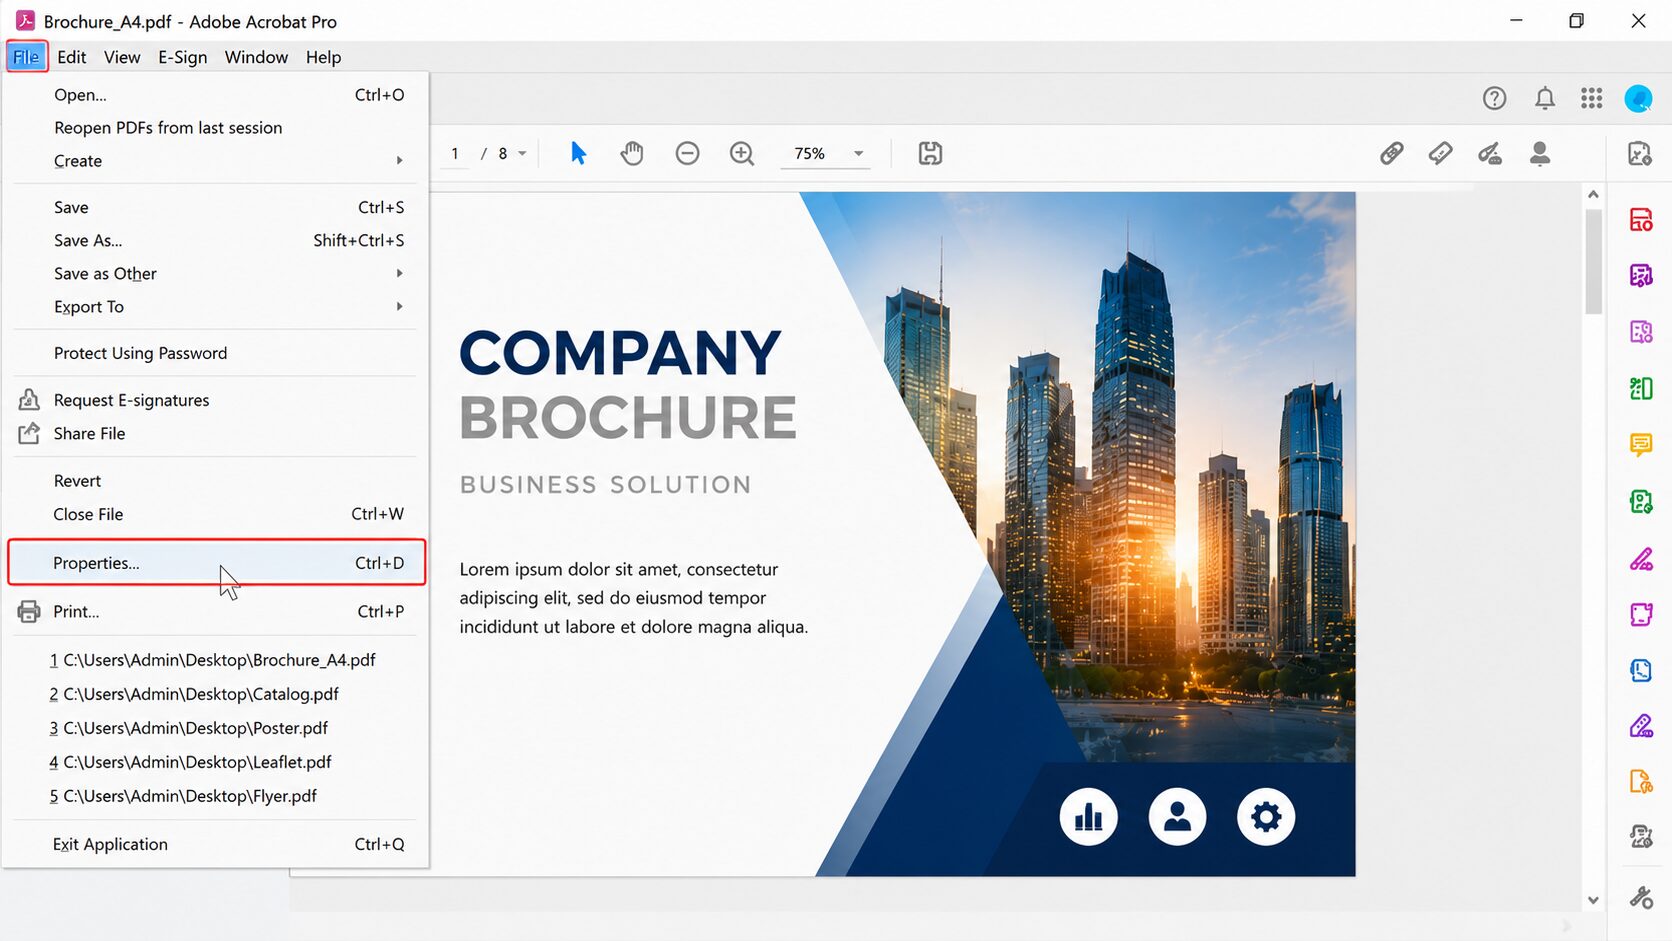Click the sign pen icon in toolbar
Image resolution: width=1672 pixels, height=941 pixels.
click(1490, 153)
